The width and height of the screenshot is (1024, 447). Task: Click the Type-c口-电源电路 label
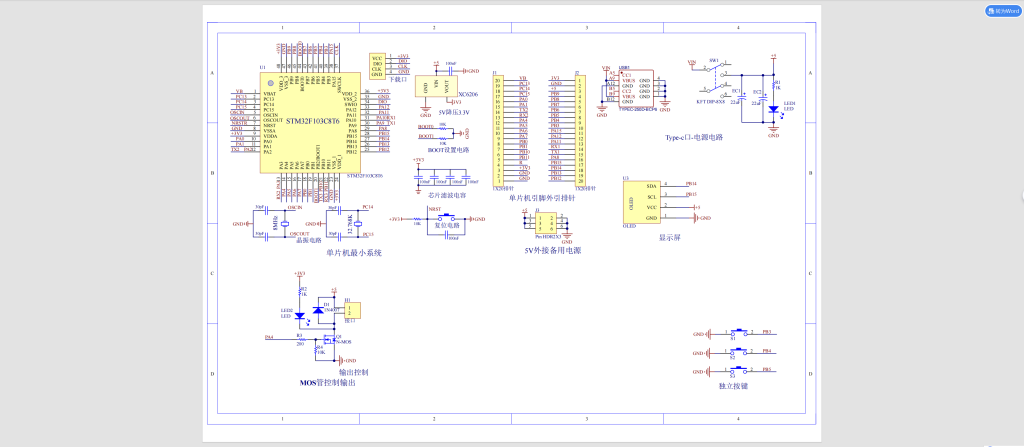[693, 137]
